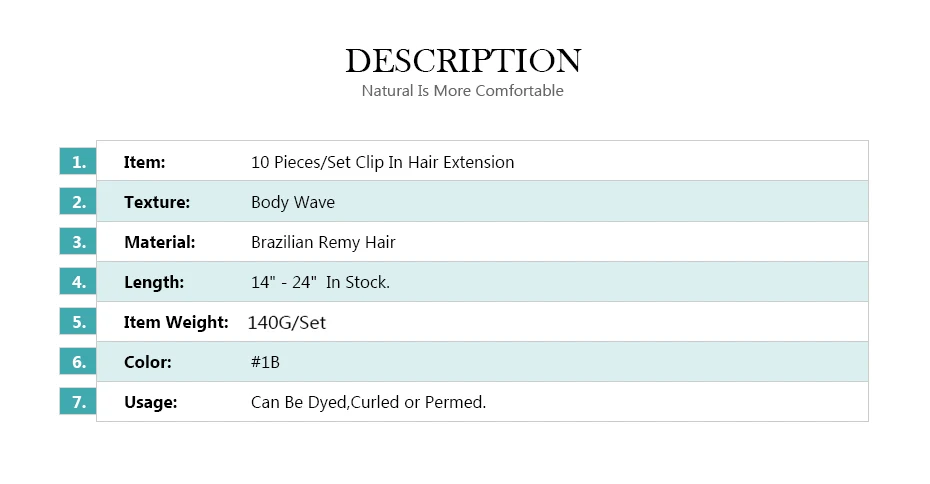Click the Natural Is More Comfortable subtitle

click(x=463, y=91)
